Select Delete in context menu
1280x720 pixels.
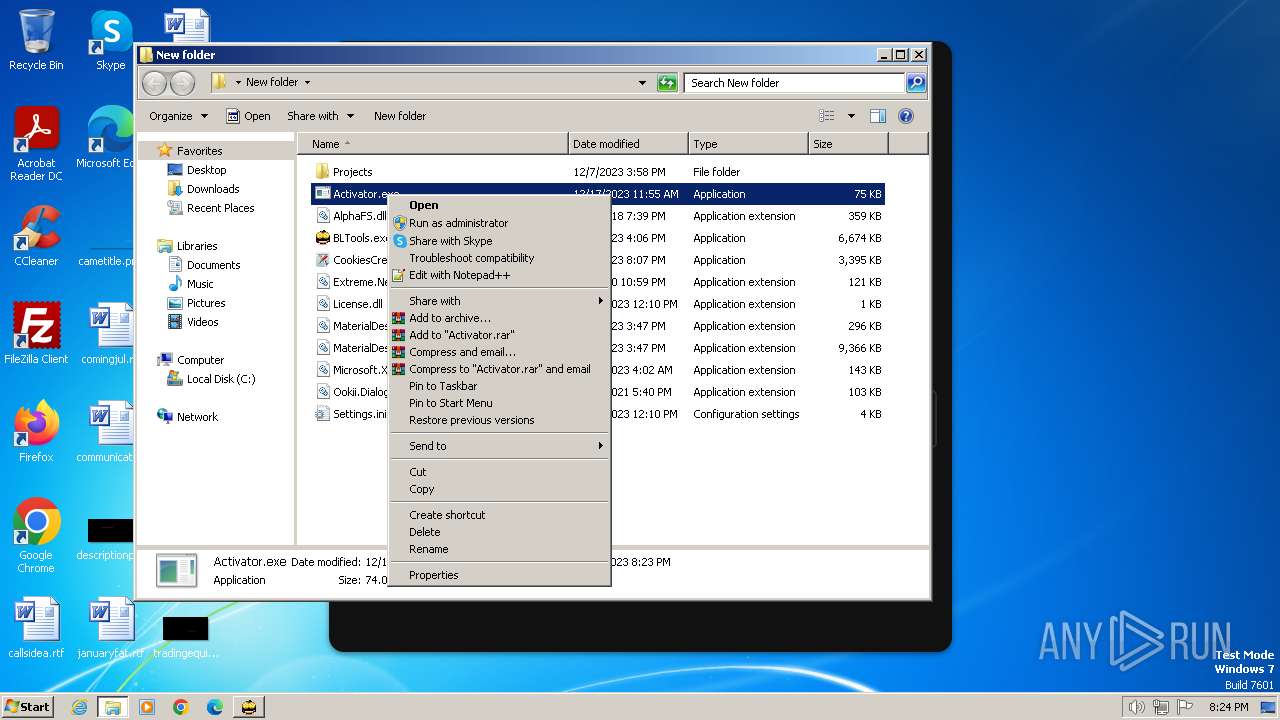[x=499, y=532]
